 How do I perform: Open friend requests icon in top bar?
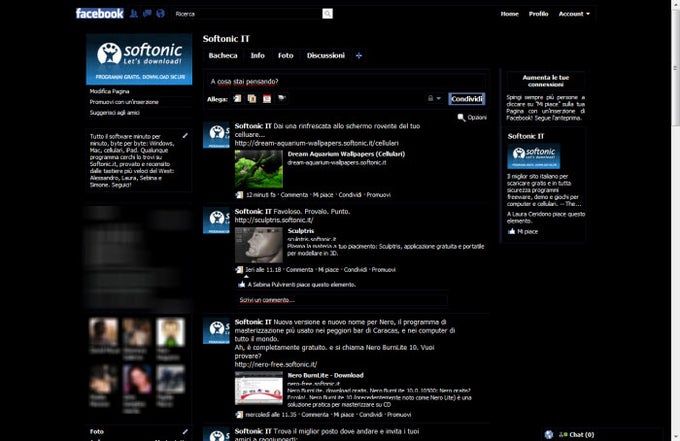pos(134,13)
